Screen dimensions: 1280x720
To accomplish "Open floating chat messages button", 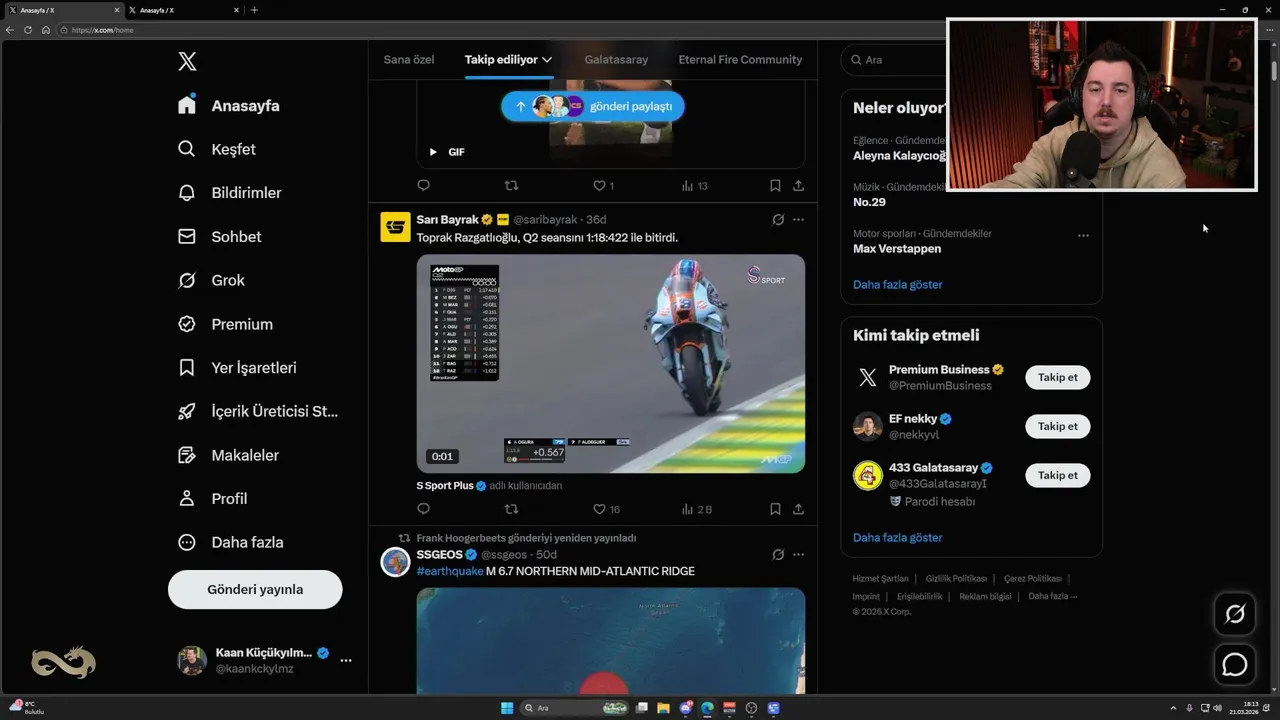I will click(x=1235, y=664).
